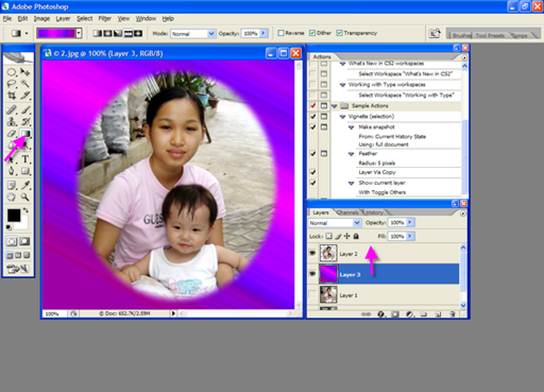Select the Horizontal Type tool

tap(25, 159)
